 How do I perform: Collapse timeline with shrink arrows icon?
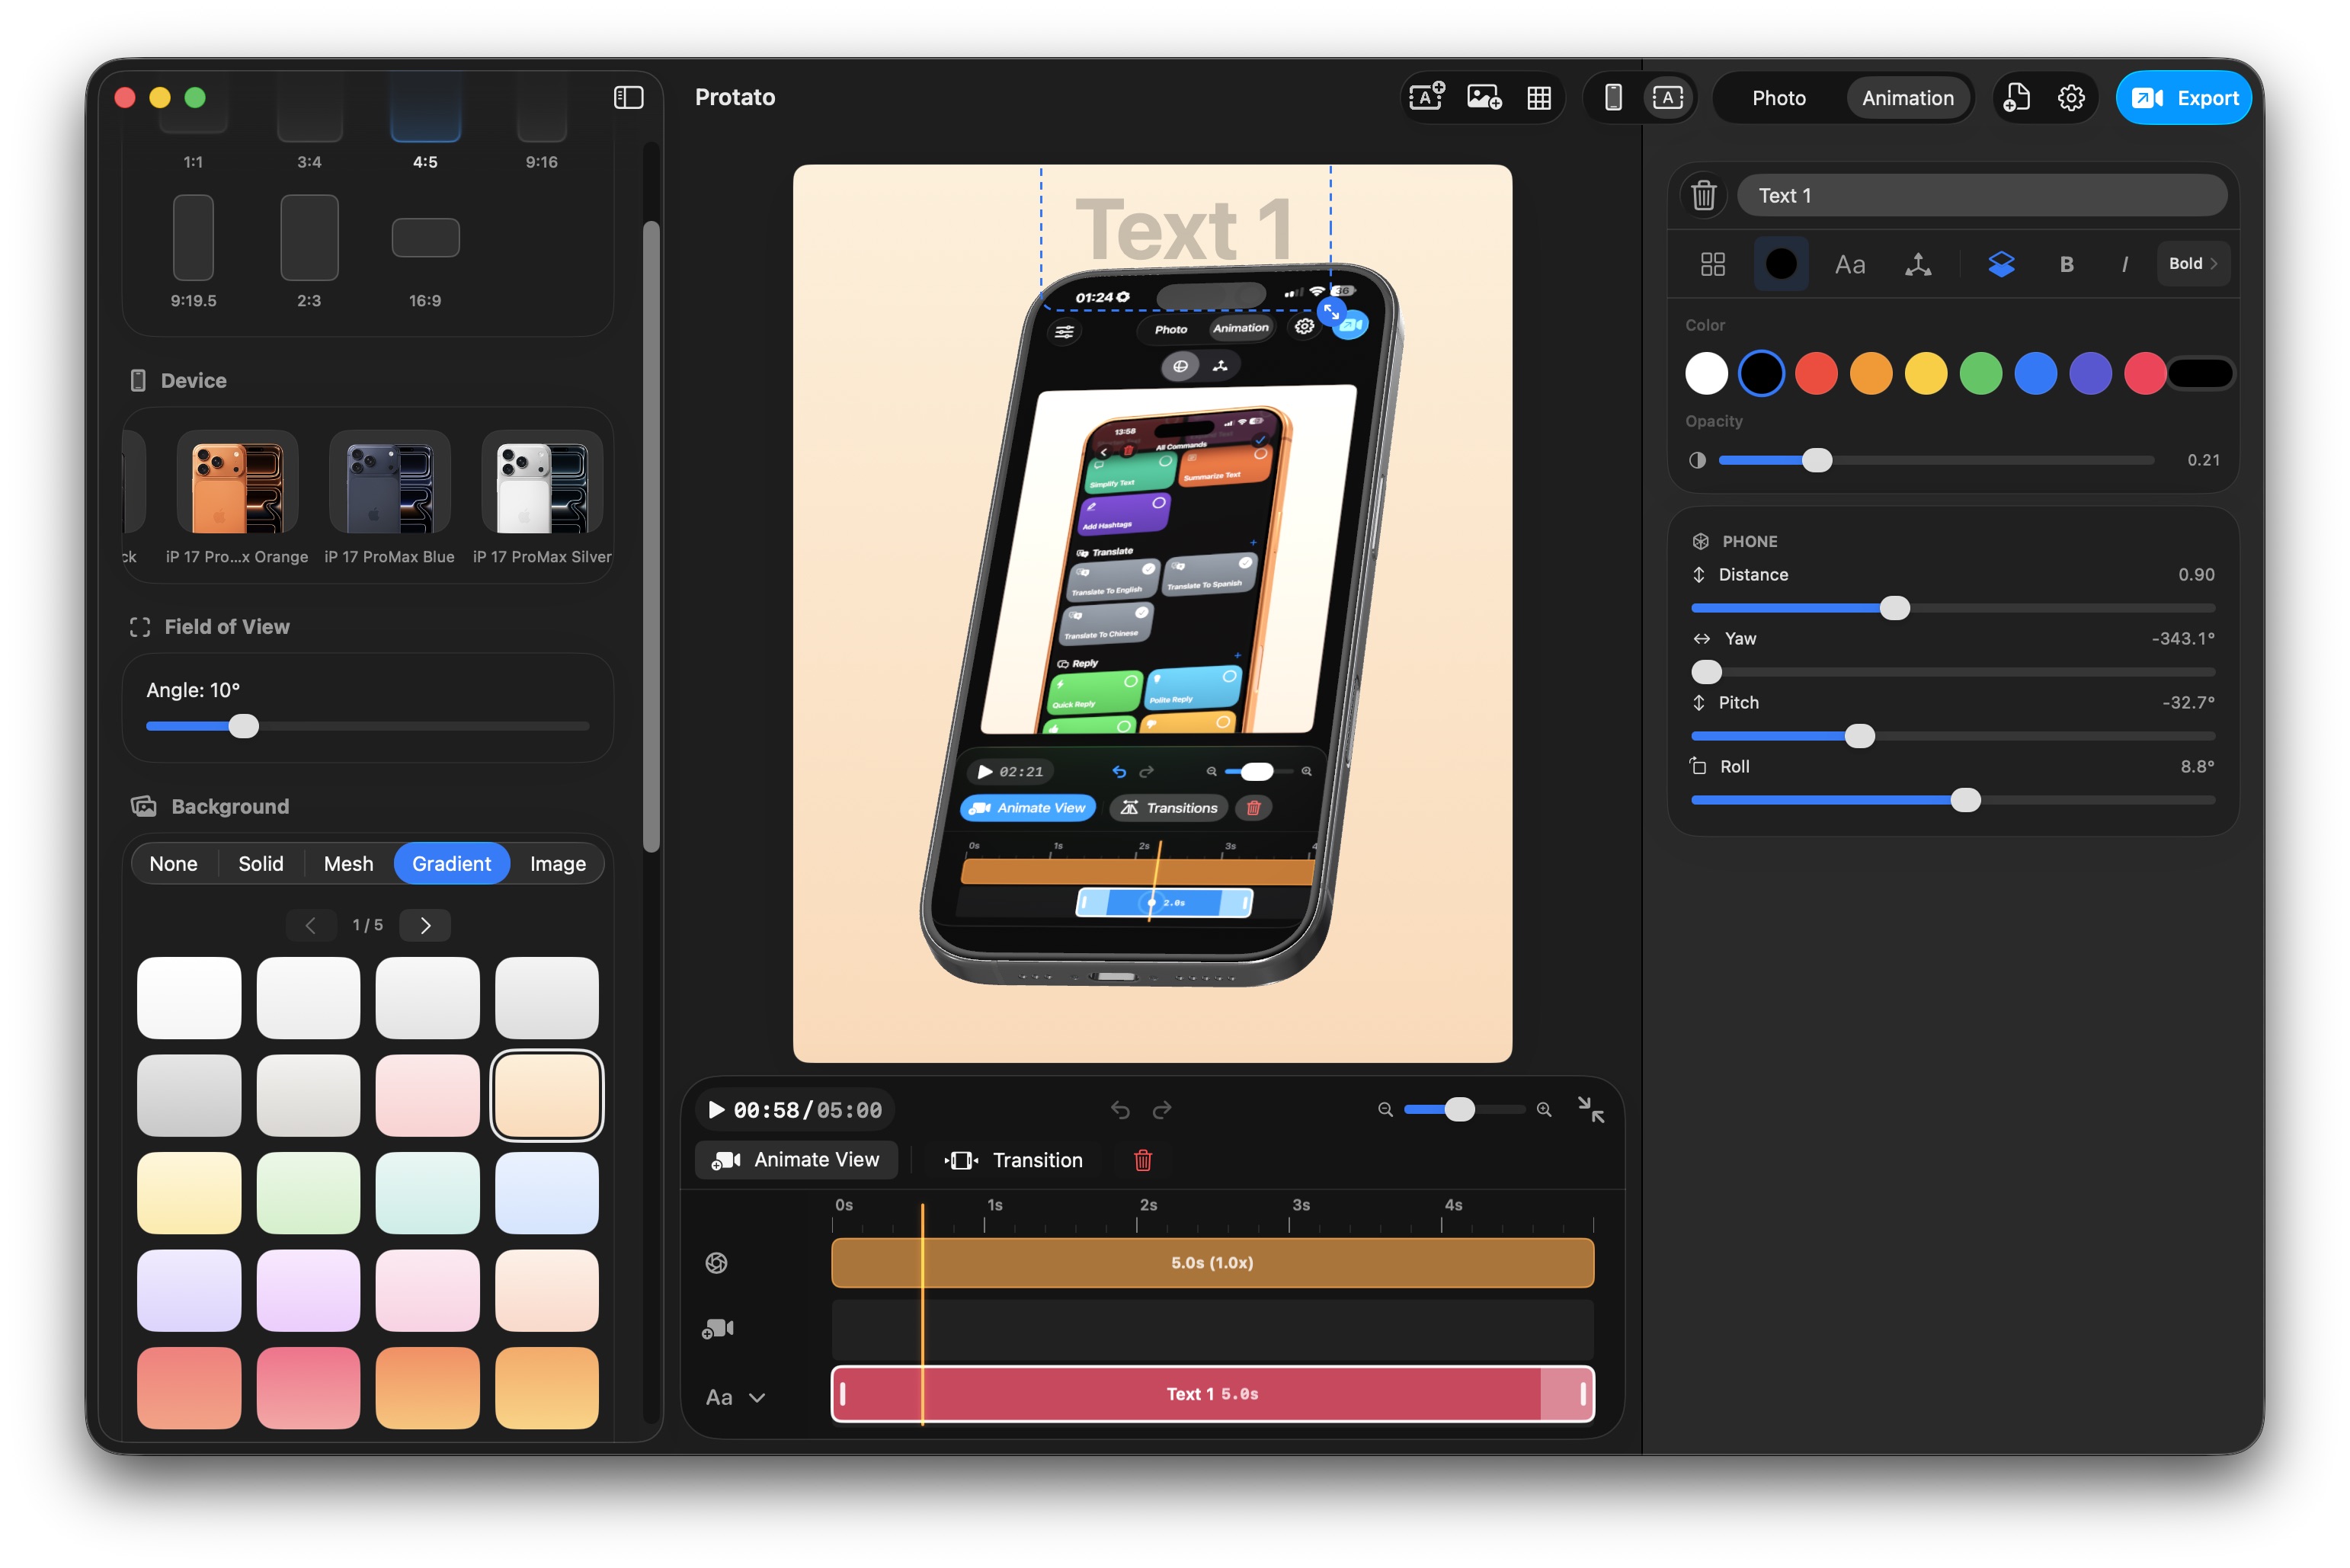[x=1590, y=1109]
